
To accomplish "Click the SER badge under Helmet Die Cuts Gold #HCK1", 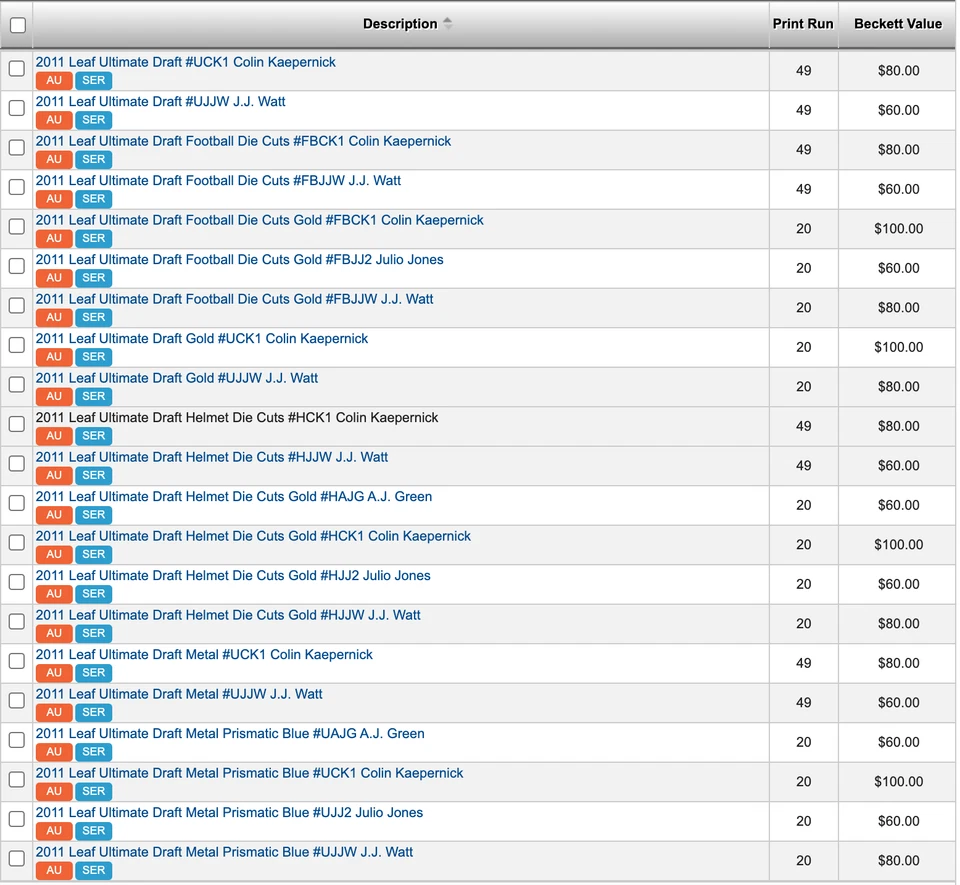I will tap(94, 554).
